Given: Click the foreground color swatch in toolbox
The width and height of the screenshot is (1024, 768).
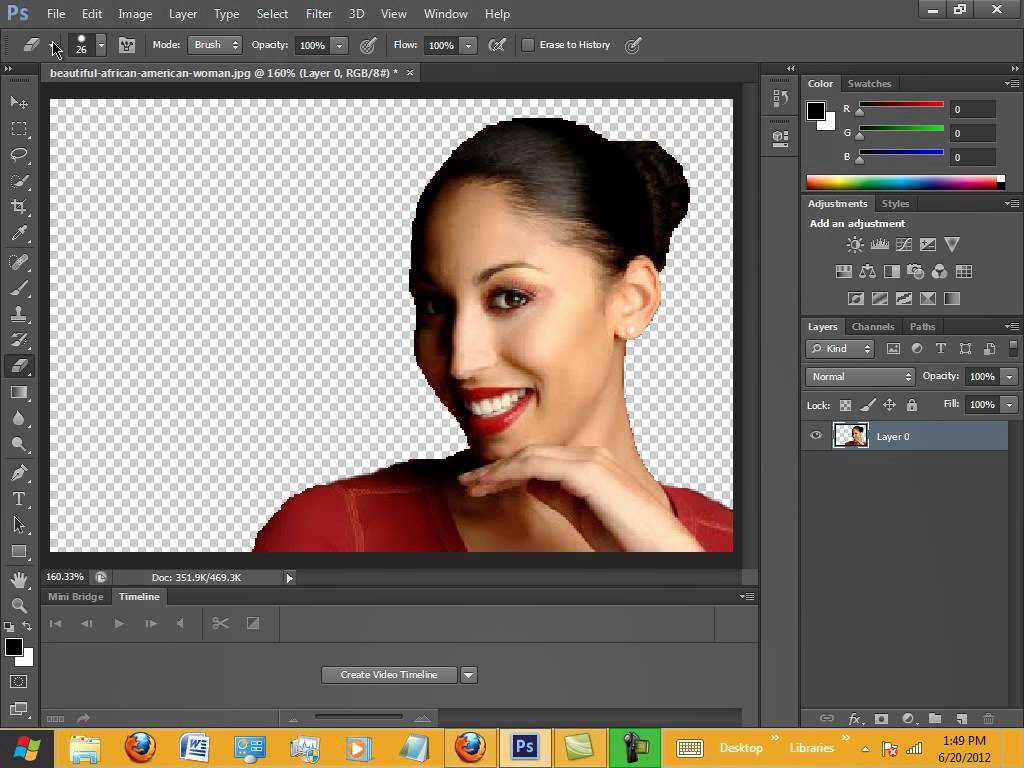Looking at the screenshot, I should click(14, 647).
